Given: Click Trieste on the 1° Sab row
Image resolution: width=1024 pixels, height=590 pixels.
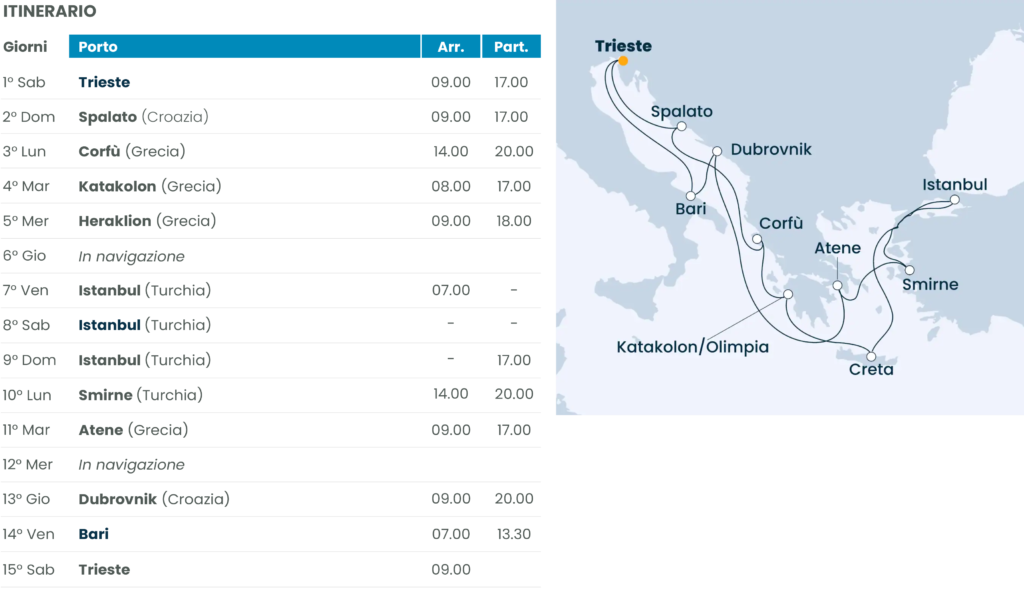Looking at the screenshot, I should 104,82.
